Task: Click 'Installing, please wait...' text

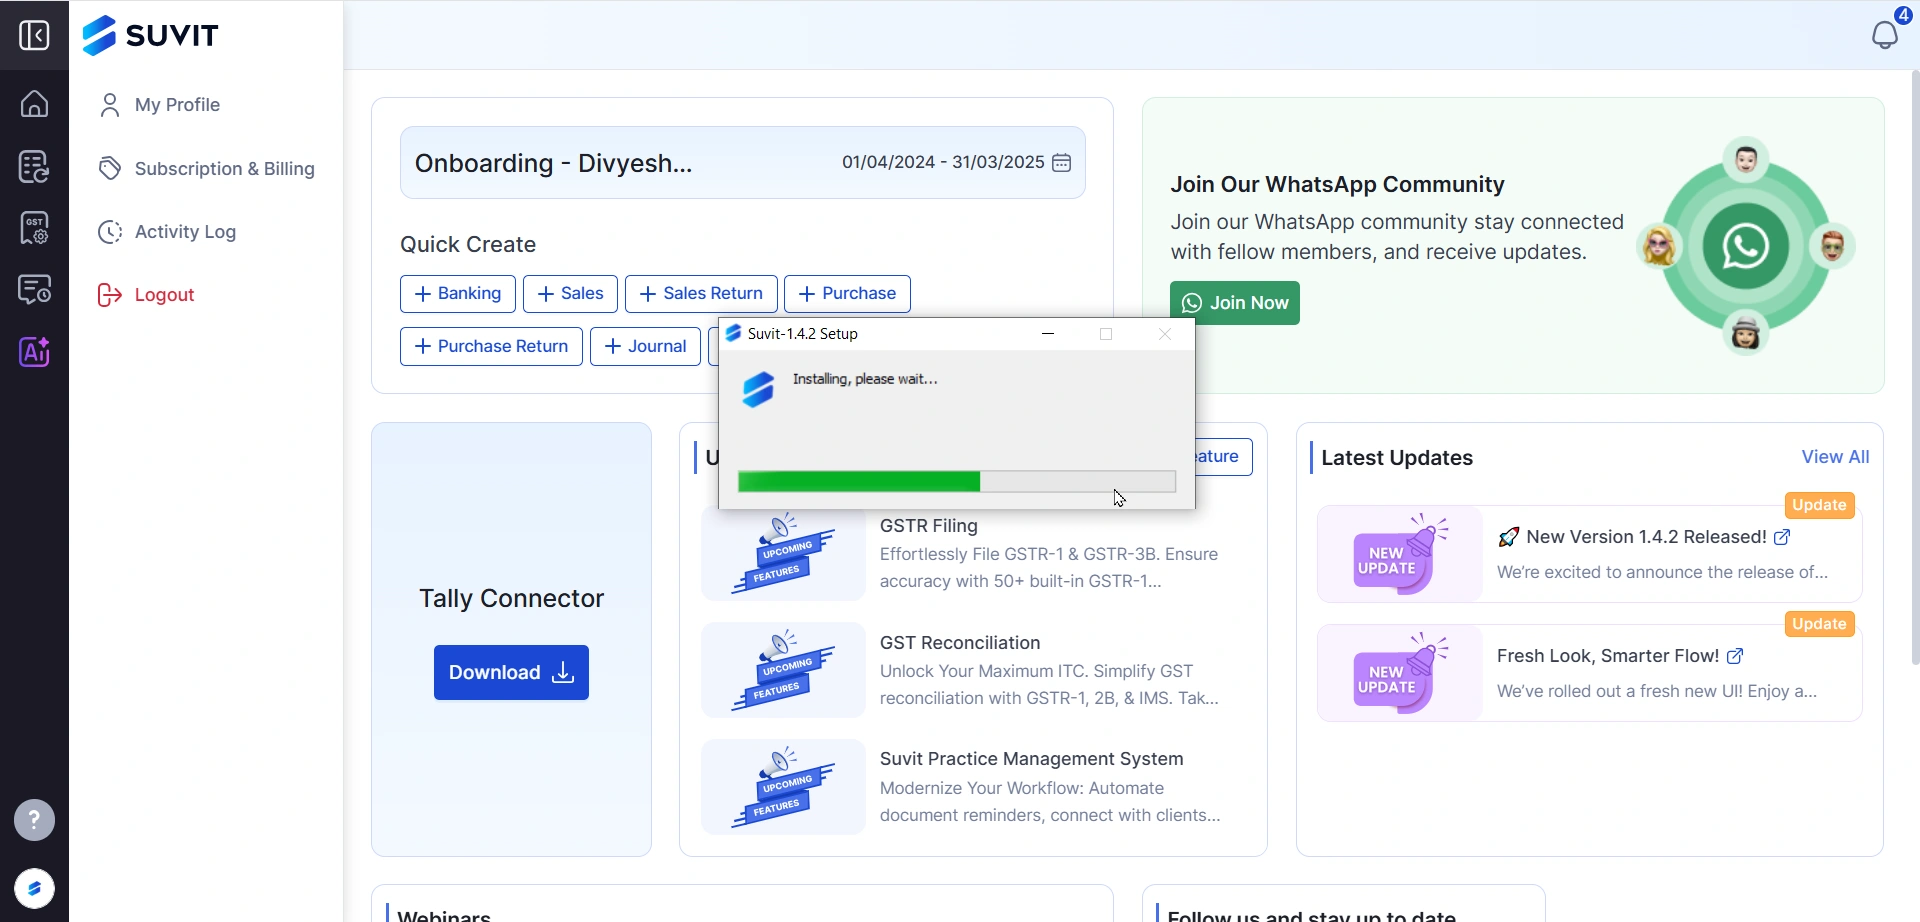Action: pyautogui.click(x=865, y=379)
